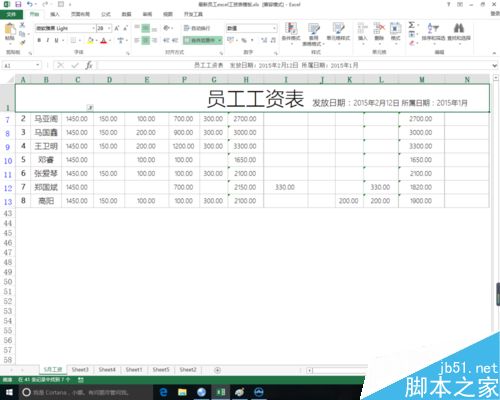Open the Sheet4 worksheet tab

point(107,370)
